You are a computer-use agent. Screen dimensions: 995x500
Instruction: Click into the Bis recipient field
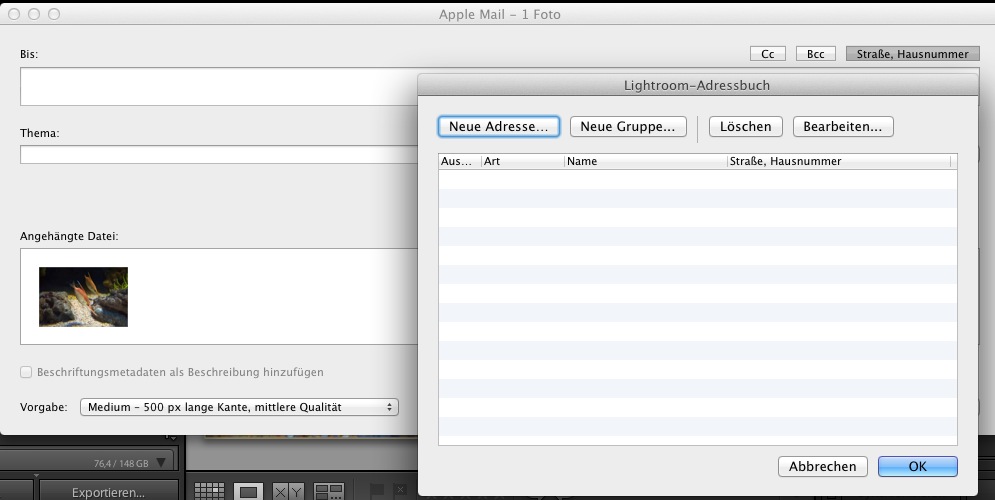click(x=219, y=86)
